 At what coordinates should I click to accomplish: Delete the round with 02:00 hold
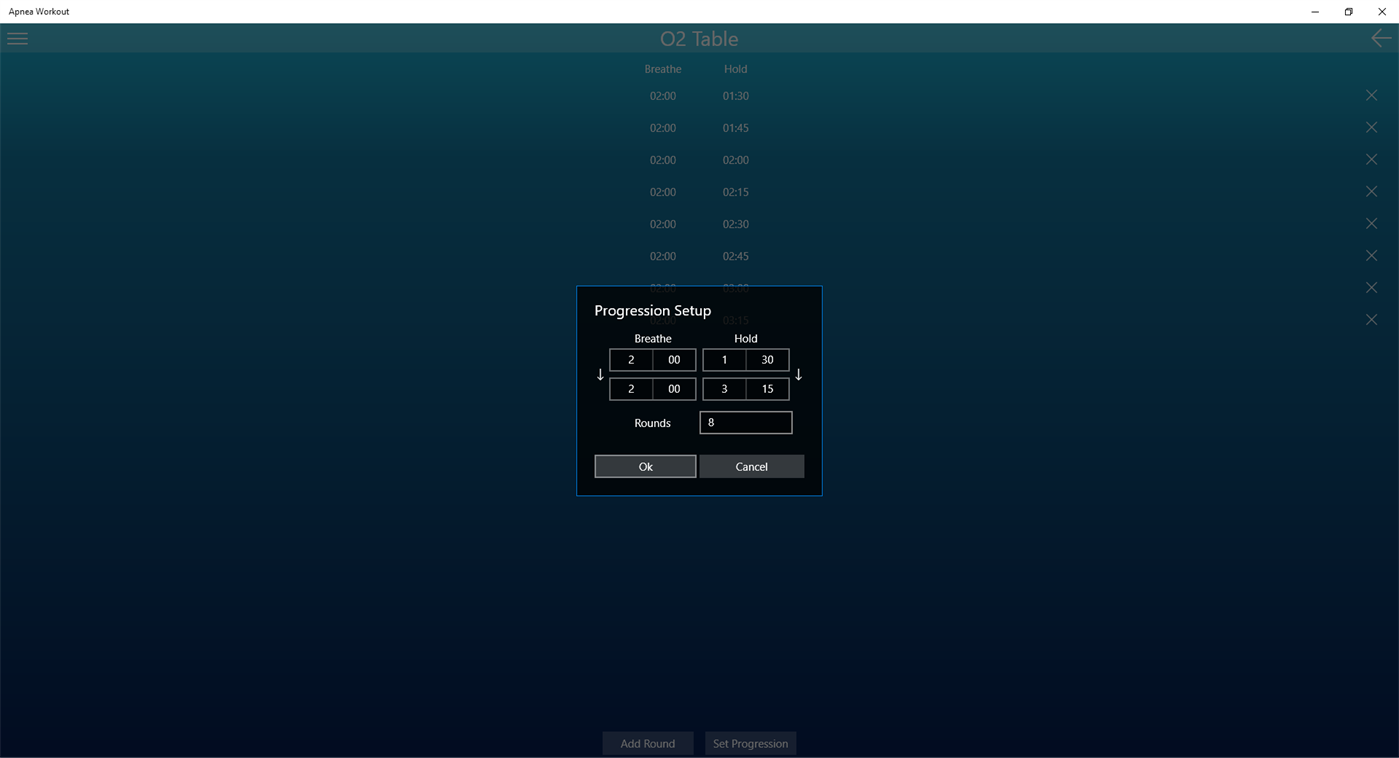pyautogui.click(x=1371, y=159)
